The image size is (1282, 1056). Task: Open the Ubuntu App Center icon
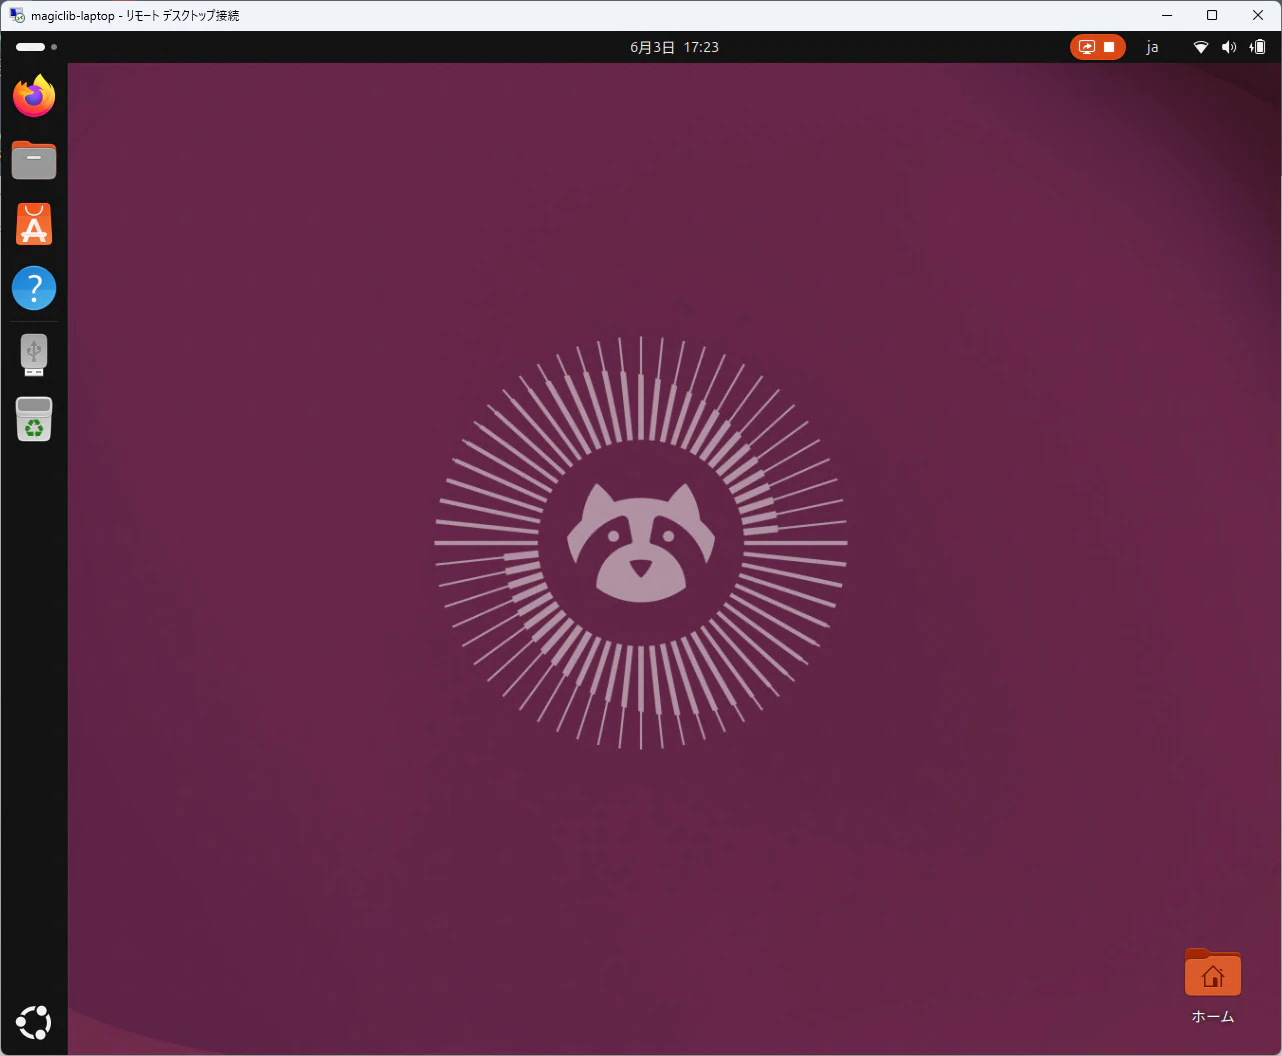(x=34, y=224)
